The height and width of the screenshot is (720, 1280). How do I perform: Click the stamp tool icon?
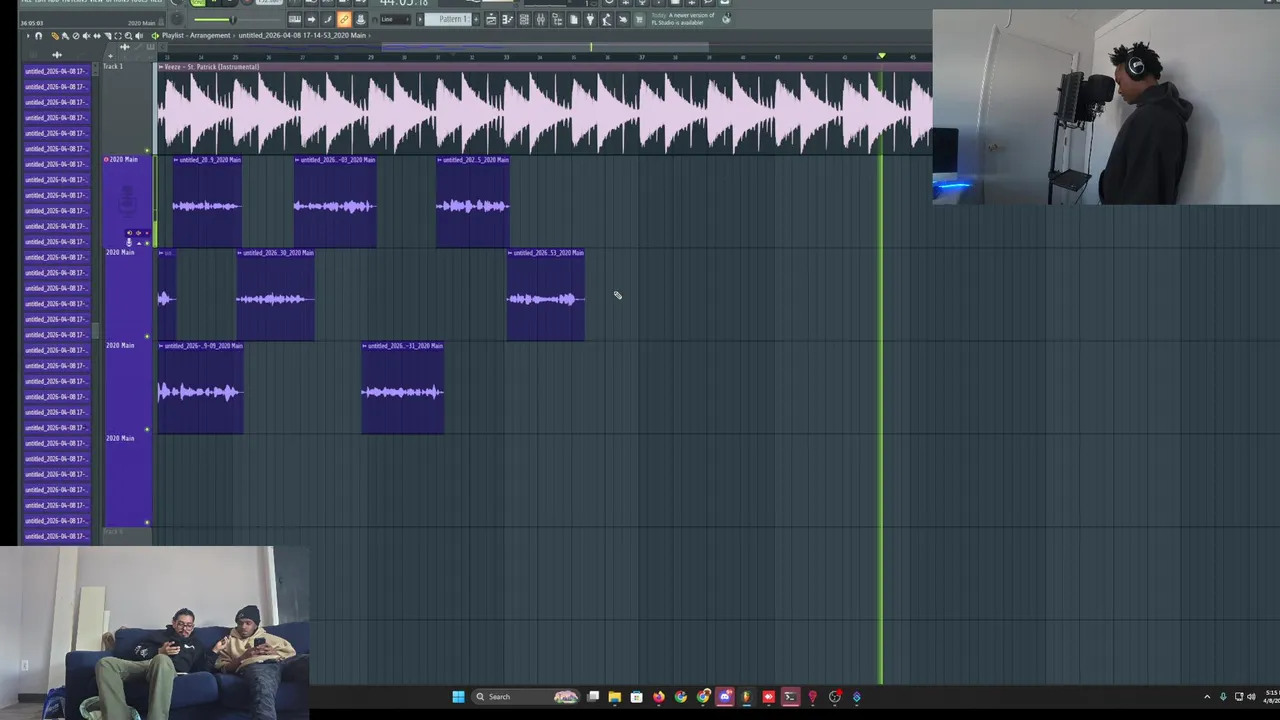[360, 19]
